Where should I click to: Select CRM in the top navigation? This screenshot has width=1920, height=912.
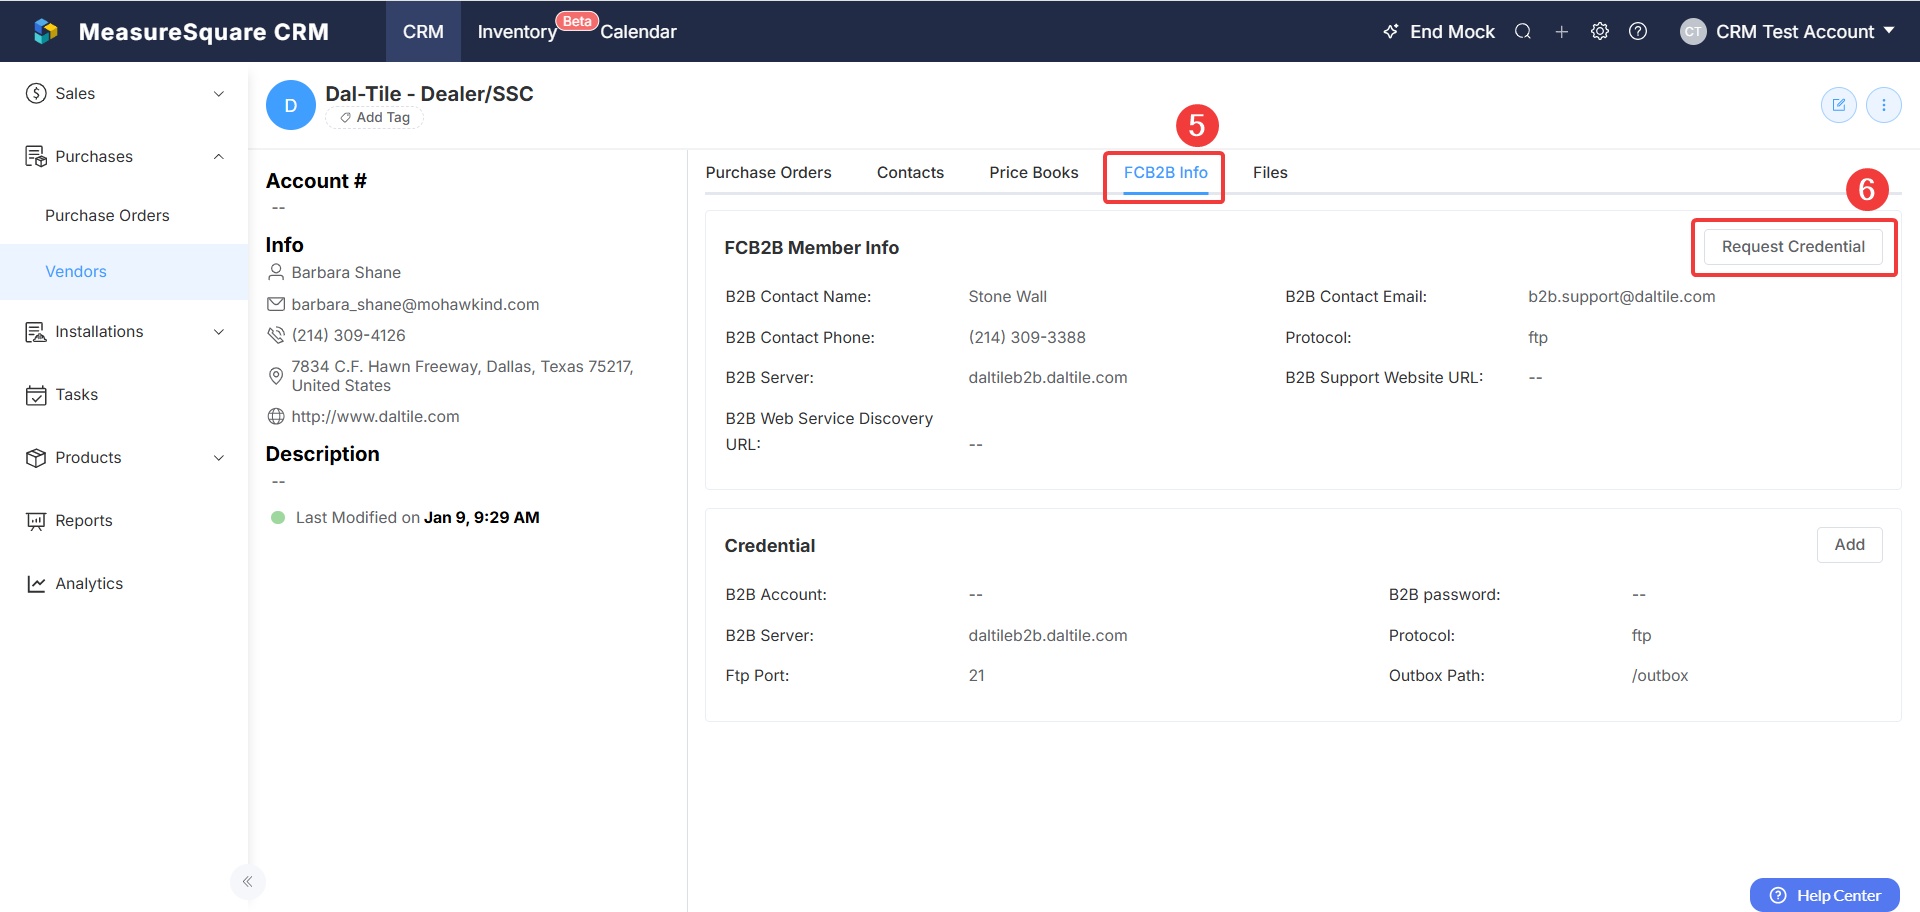pos(423,31)
